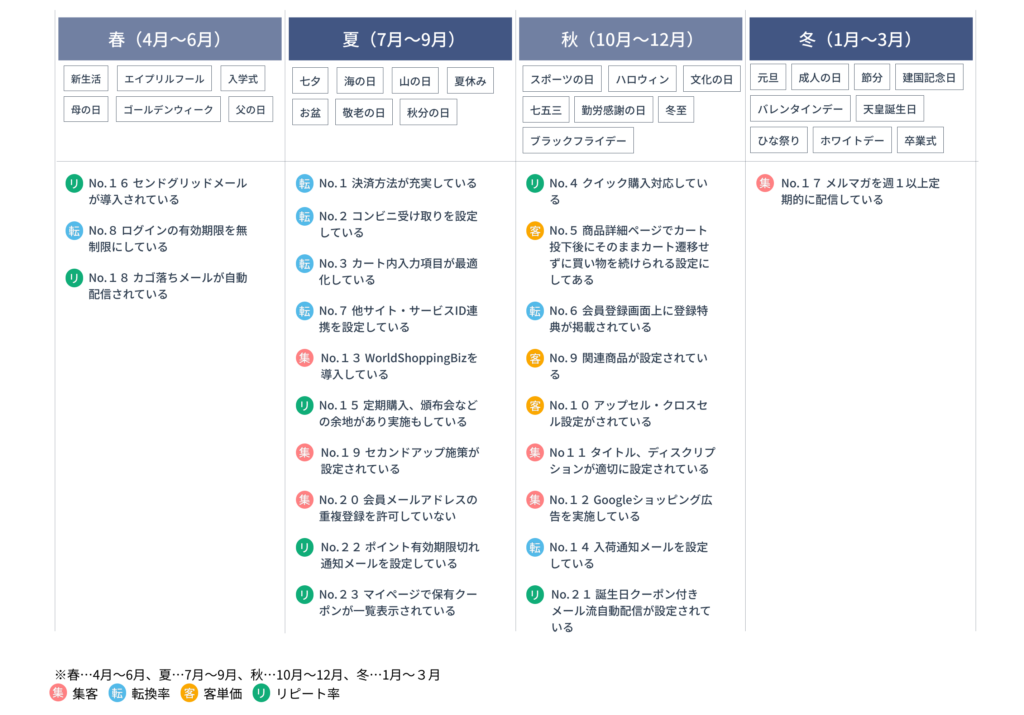Click the orange 客 badge beside No.9

click(x=535, y=358)
